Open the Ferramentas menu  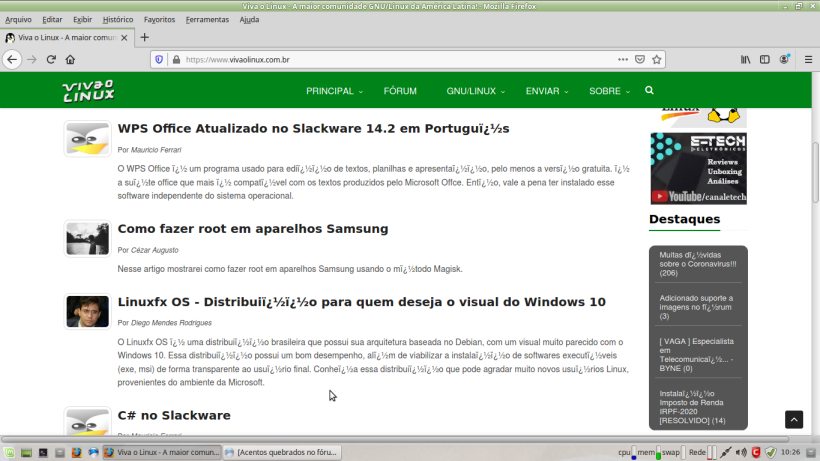[207, 19]
